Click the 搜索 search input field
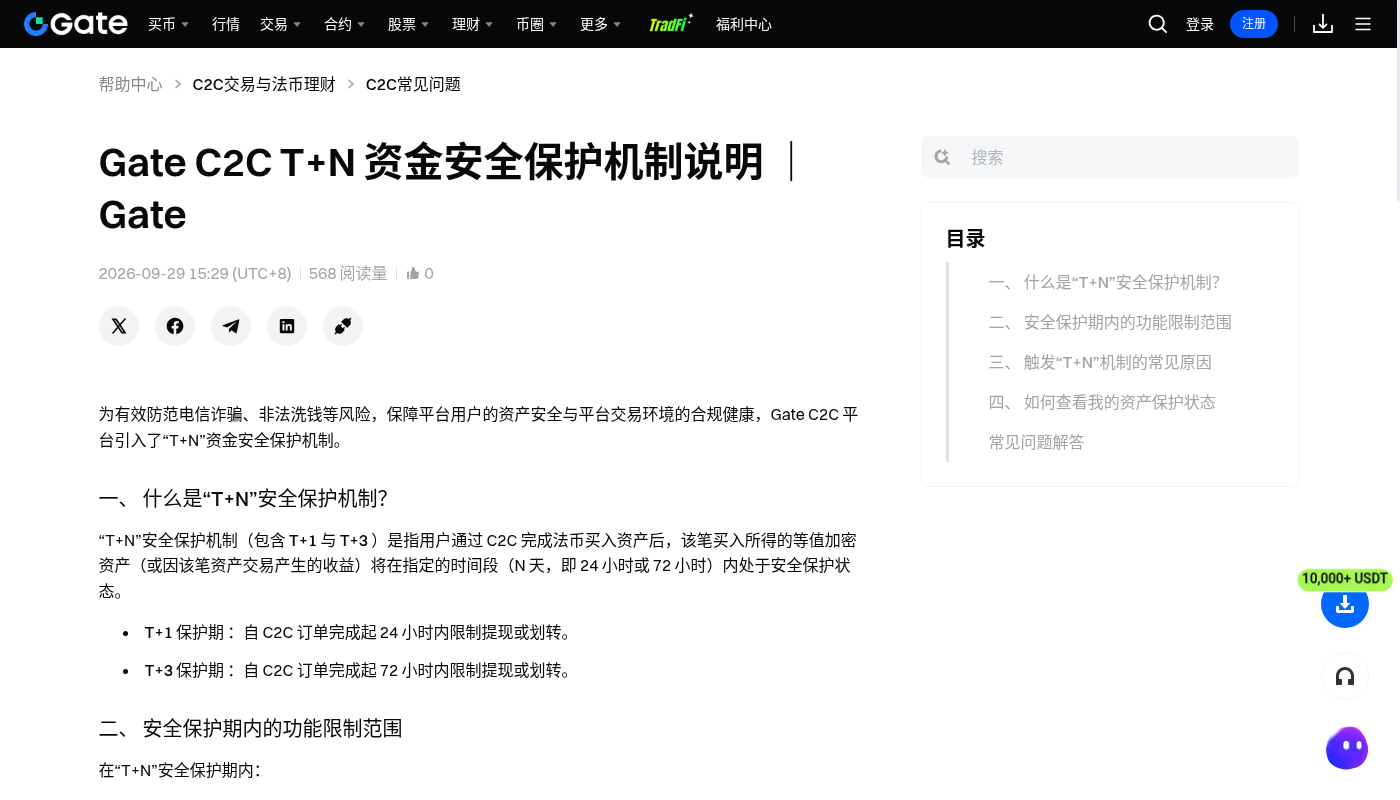1400x800 pixels. tap(1110, 157)
